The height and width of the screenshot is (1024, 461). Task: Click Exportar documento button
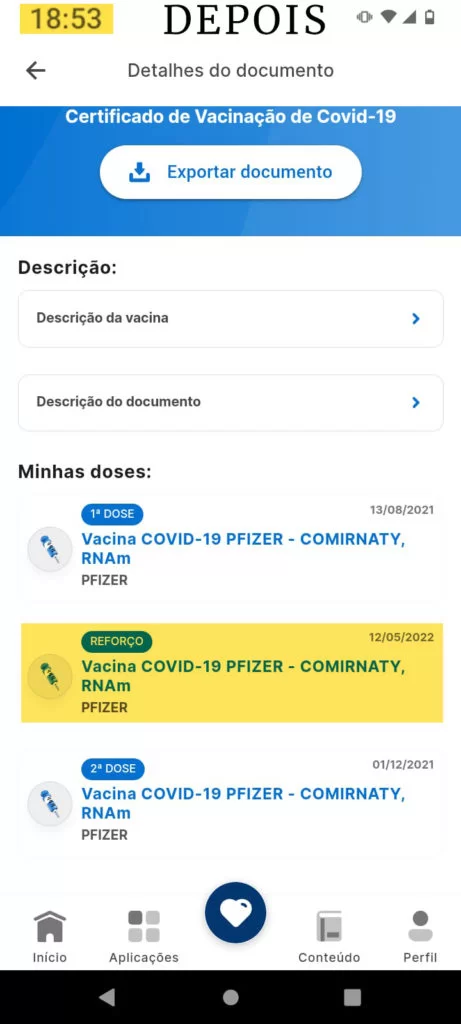coord(230,172)
